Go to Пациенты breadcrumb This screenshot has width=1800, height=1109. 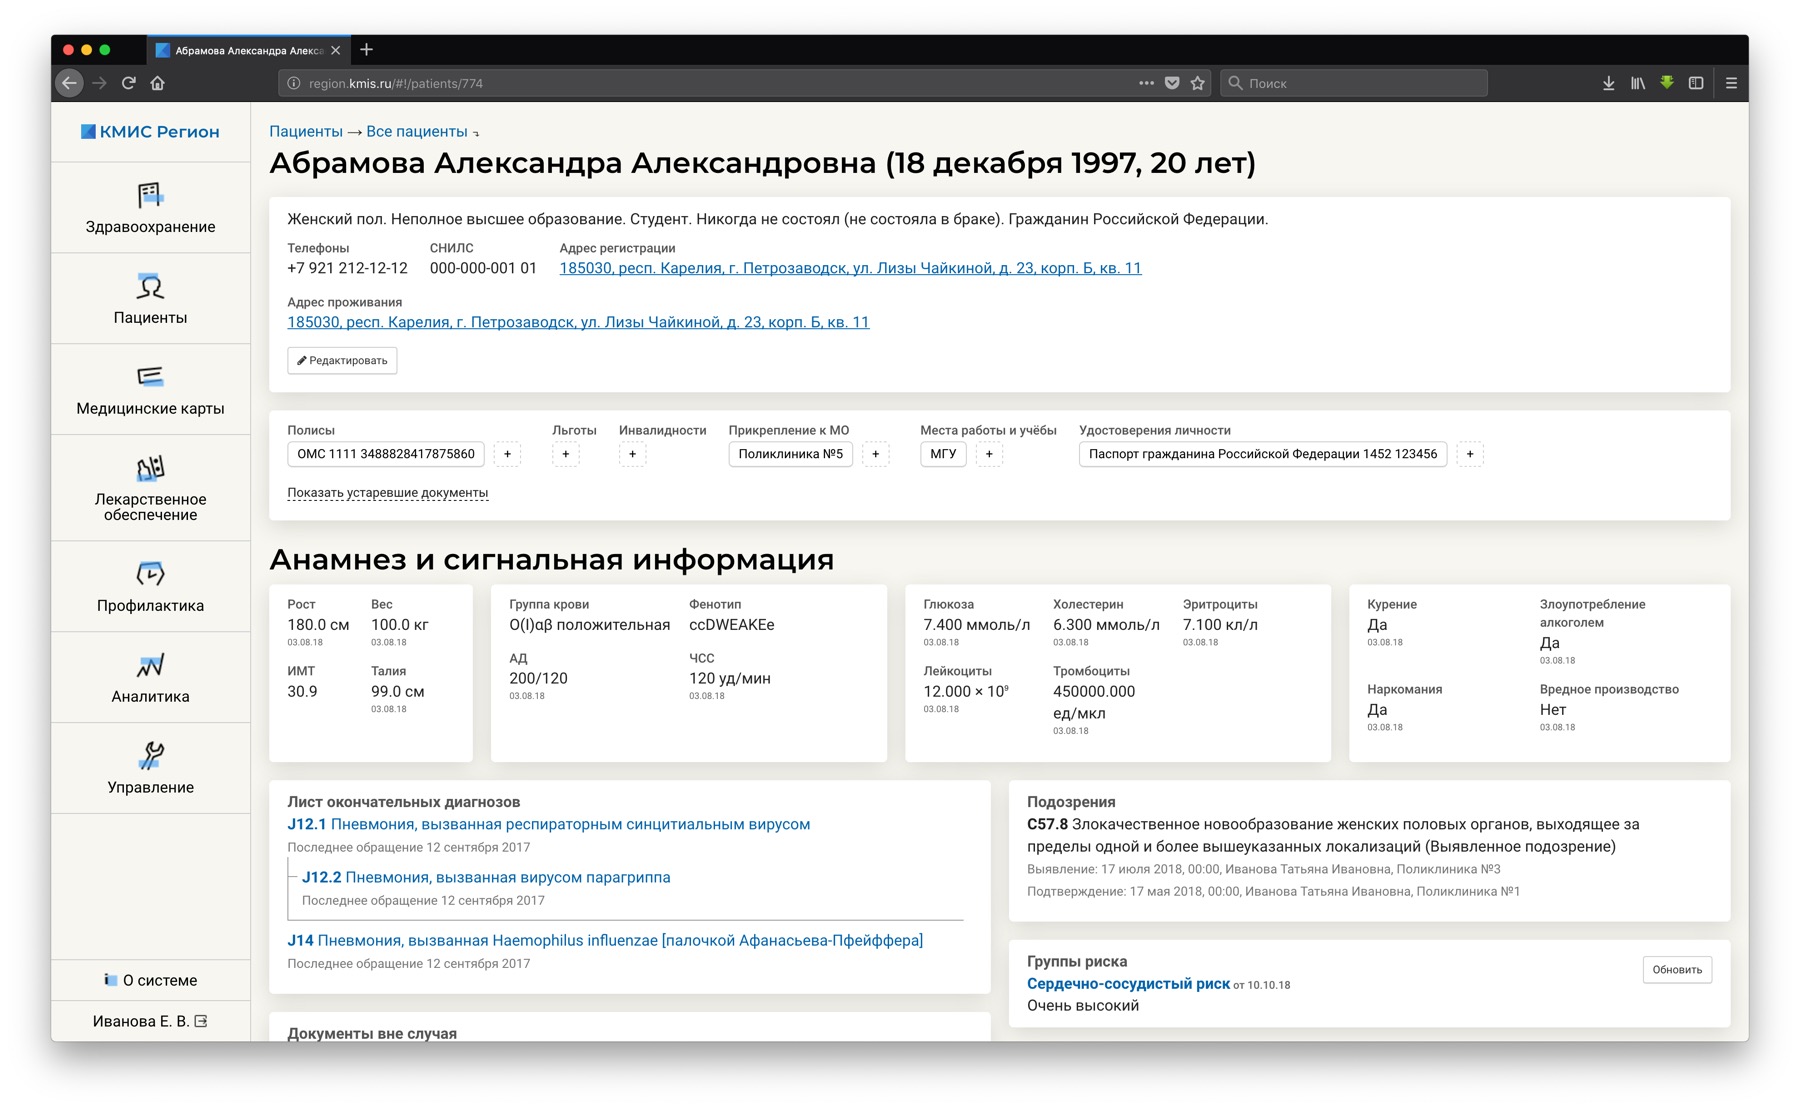coord(306,131)
